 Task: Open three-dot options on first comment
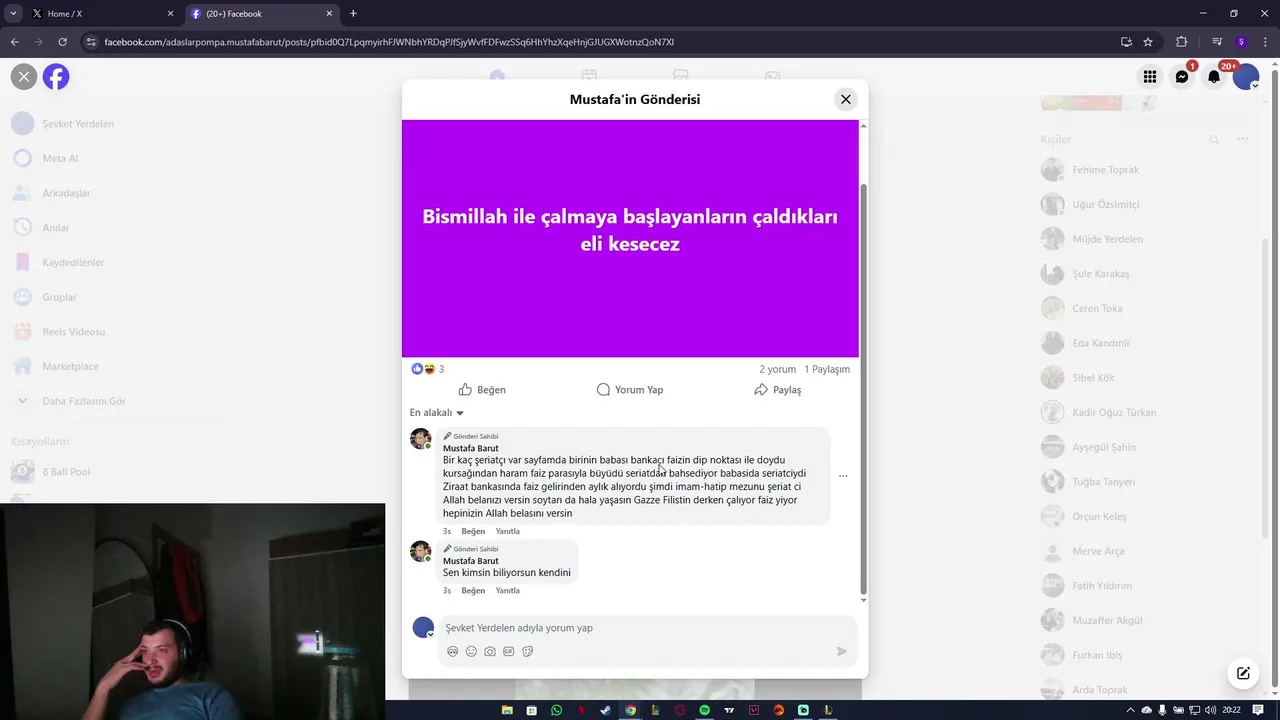843,476
